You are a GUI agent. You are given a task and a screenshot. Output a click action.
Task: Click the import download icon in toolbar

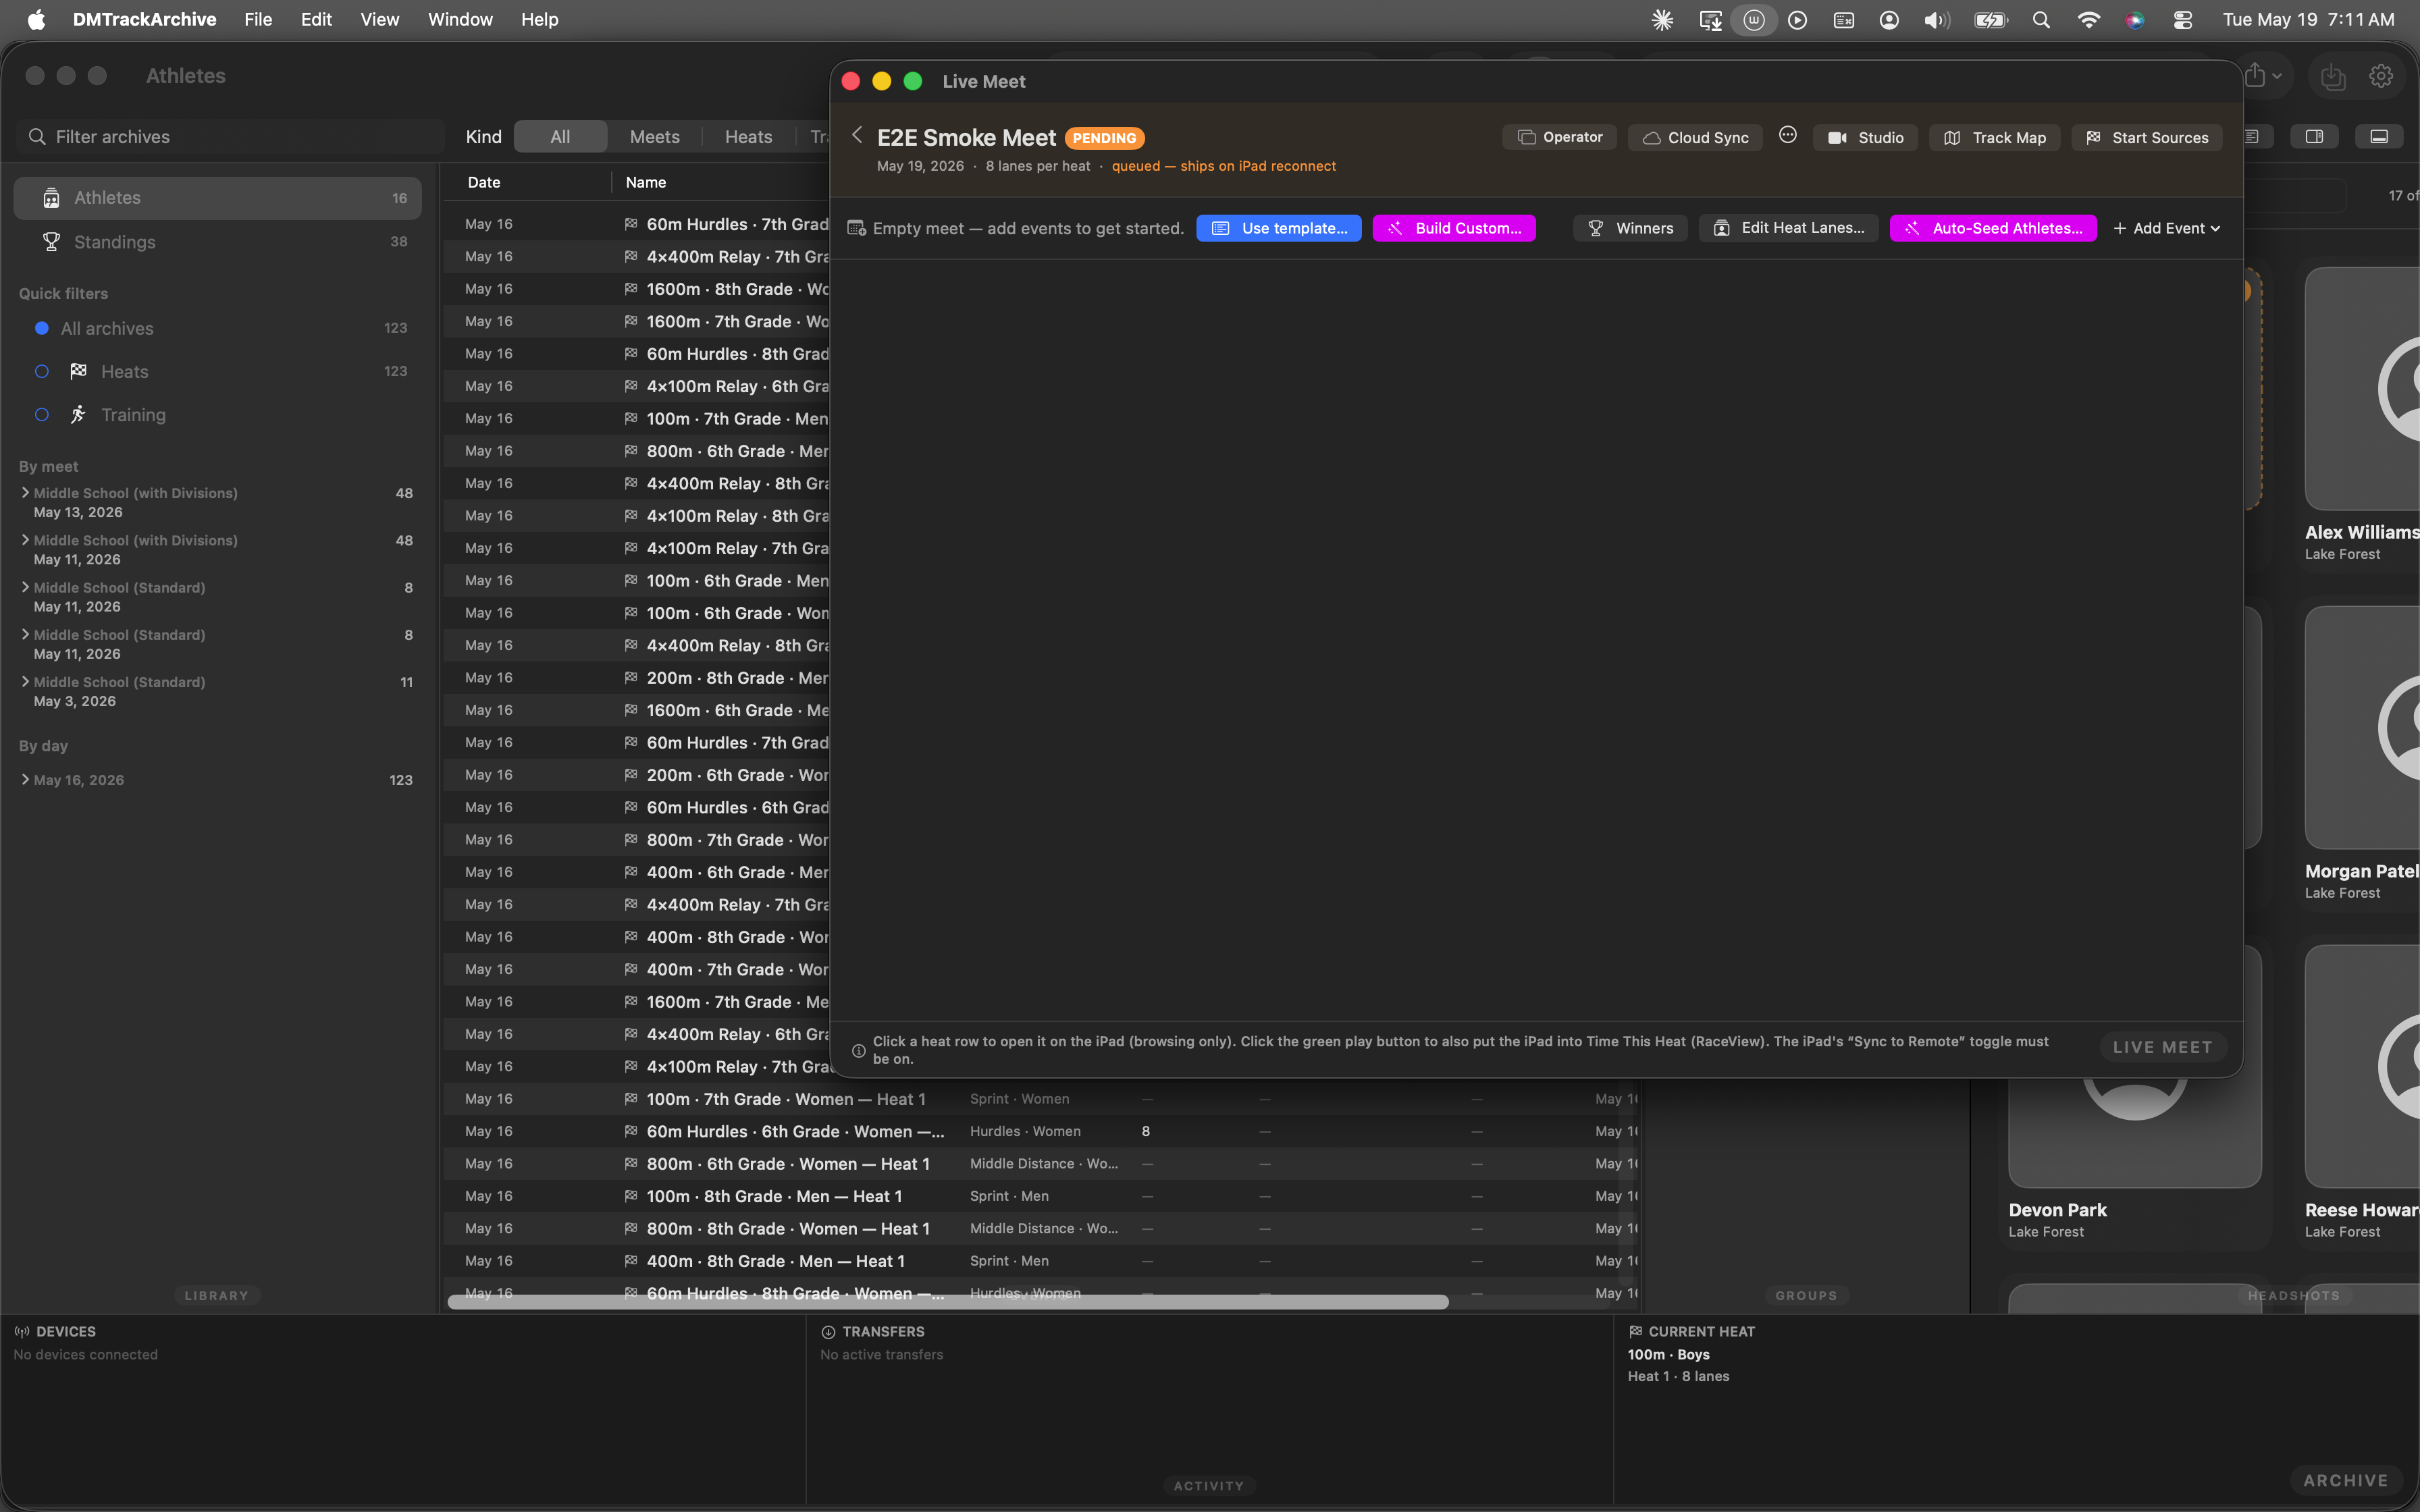(2333, 76)
